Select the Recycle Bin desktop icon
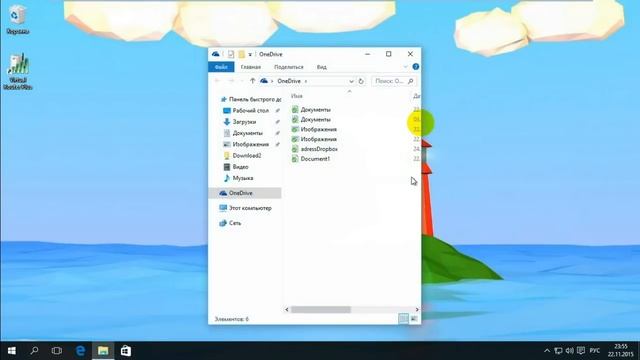 click(18, 20)
